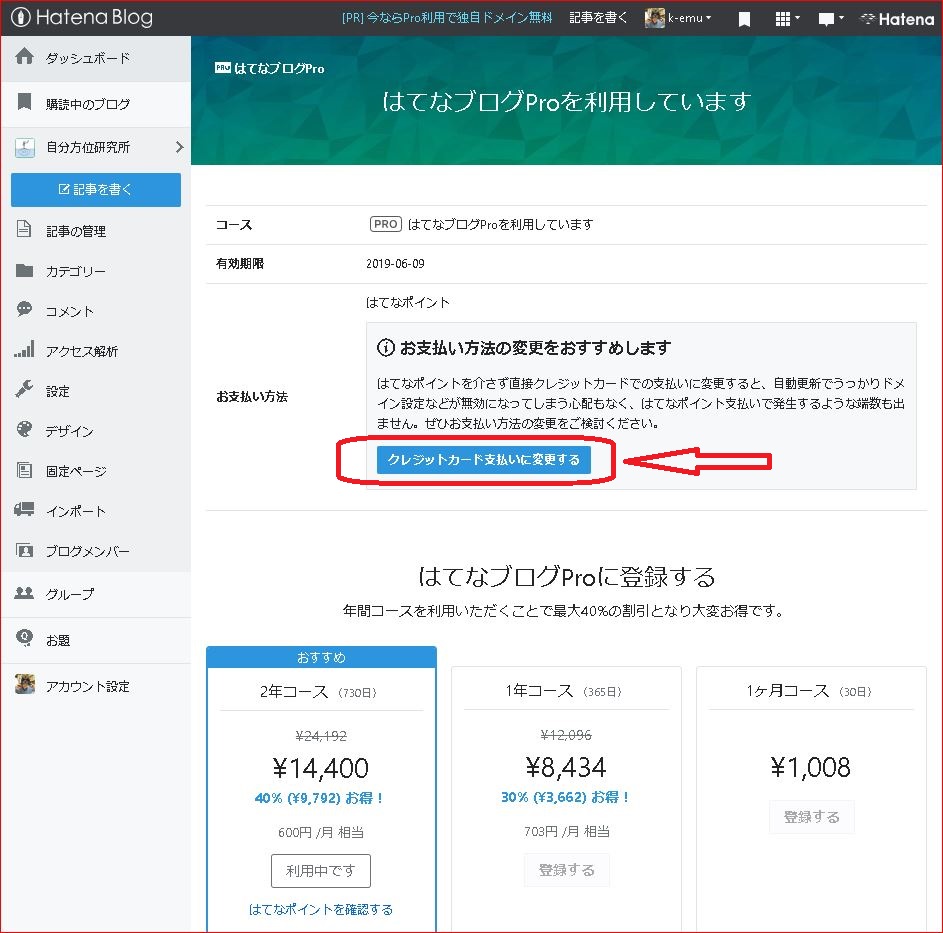Click the はてなブログPro label in banner
Screen dimensions: 943x933
tap(269, 69)
